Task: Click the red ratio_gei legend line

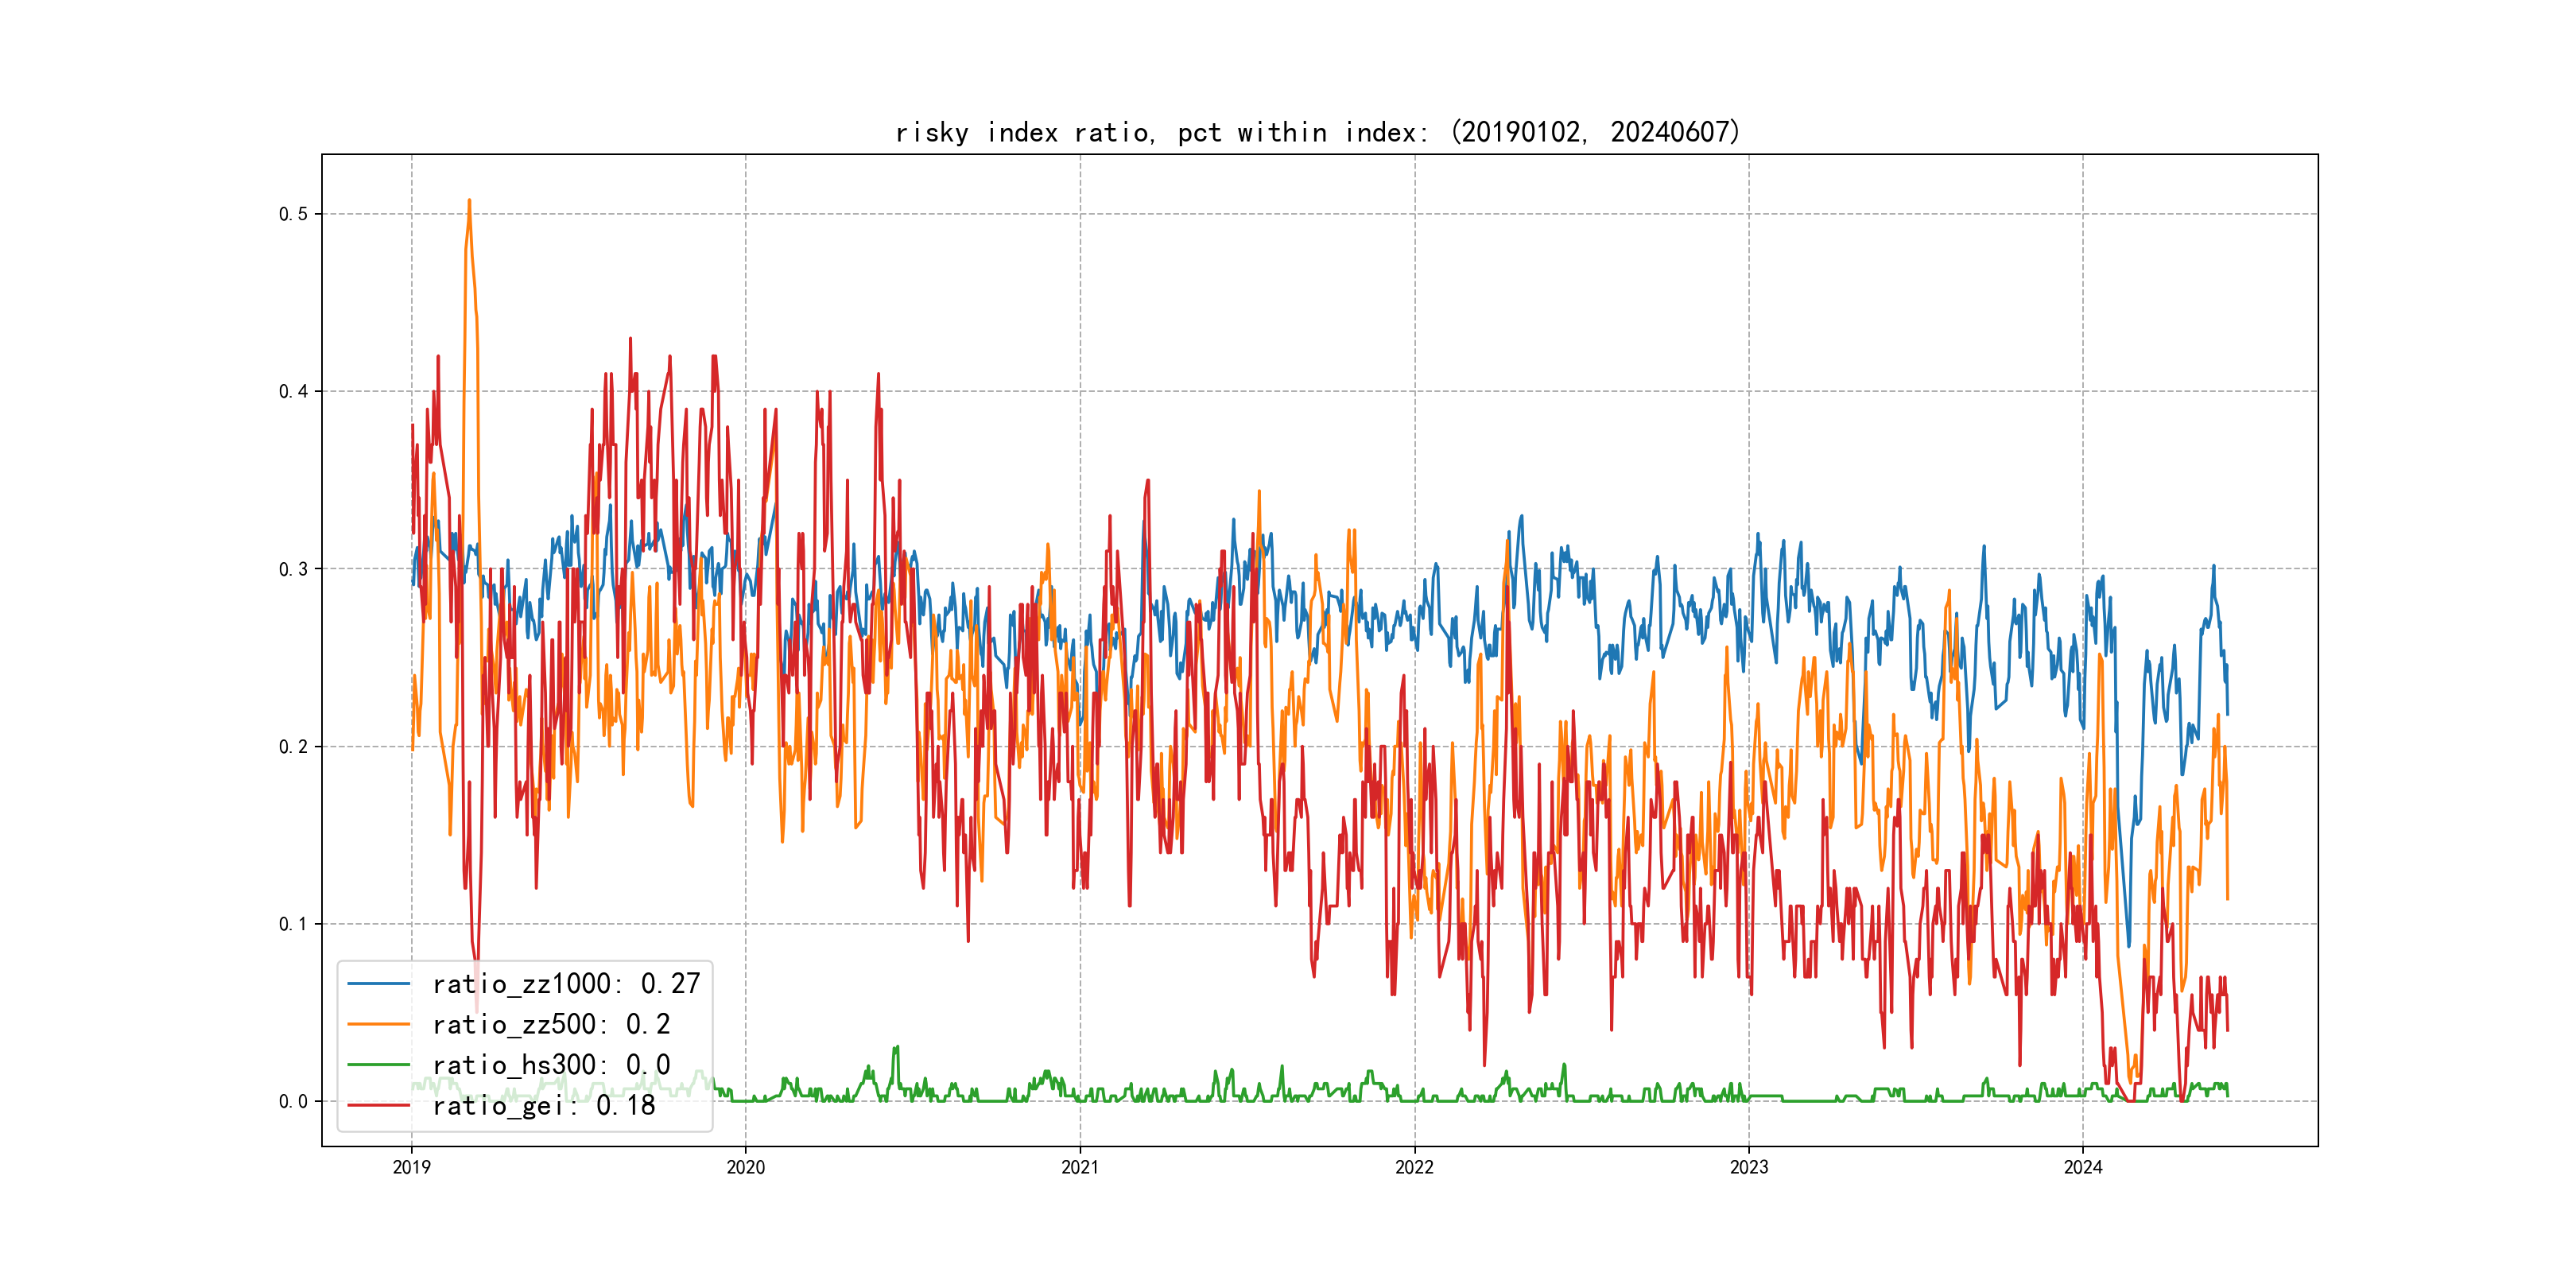Action: point(378,1105)
